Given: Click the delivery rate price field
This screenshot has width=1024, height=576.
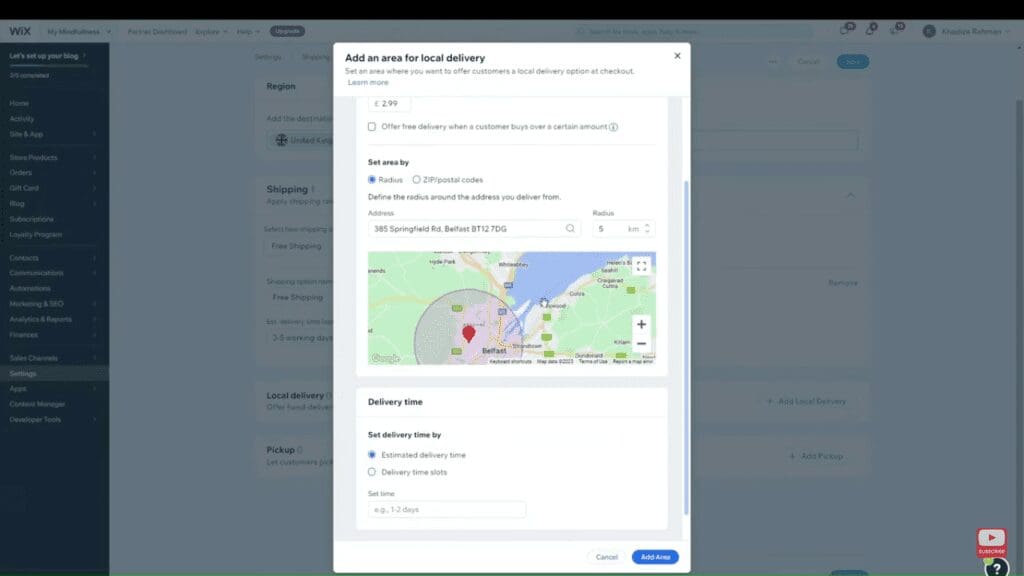Looking at the screenshot, I should [389, 103].
